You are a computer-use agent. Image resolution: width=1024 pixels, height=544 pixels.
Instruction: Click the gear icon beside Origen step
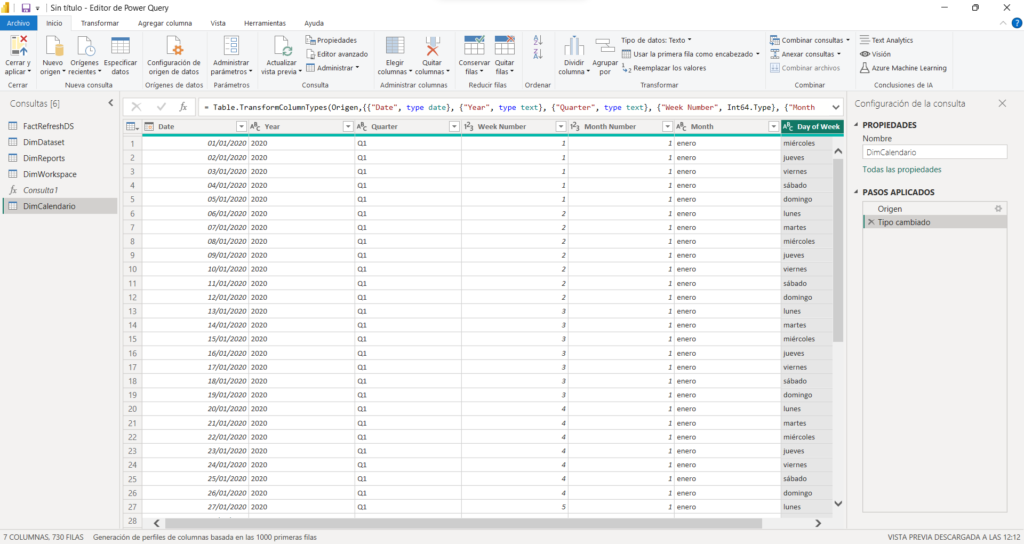pyautogui.click(x=997, y=208)
